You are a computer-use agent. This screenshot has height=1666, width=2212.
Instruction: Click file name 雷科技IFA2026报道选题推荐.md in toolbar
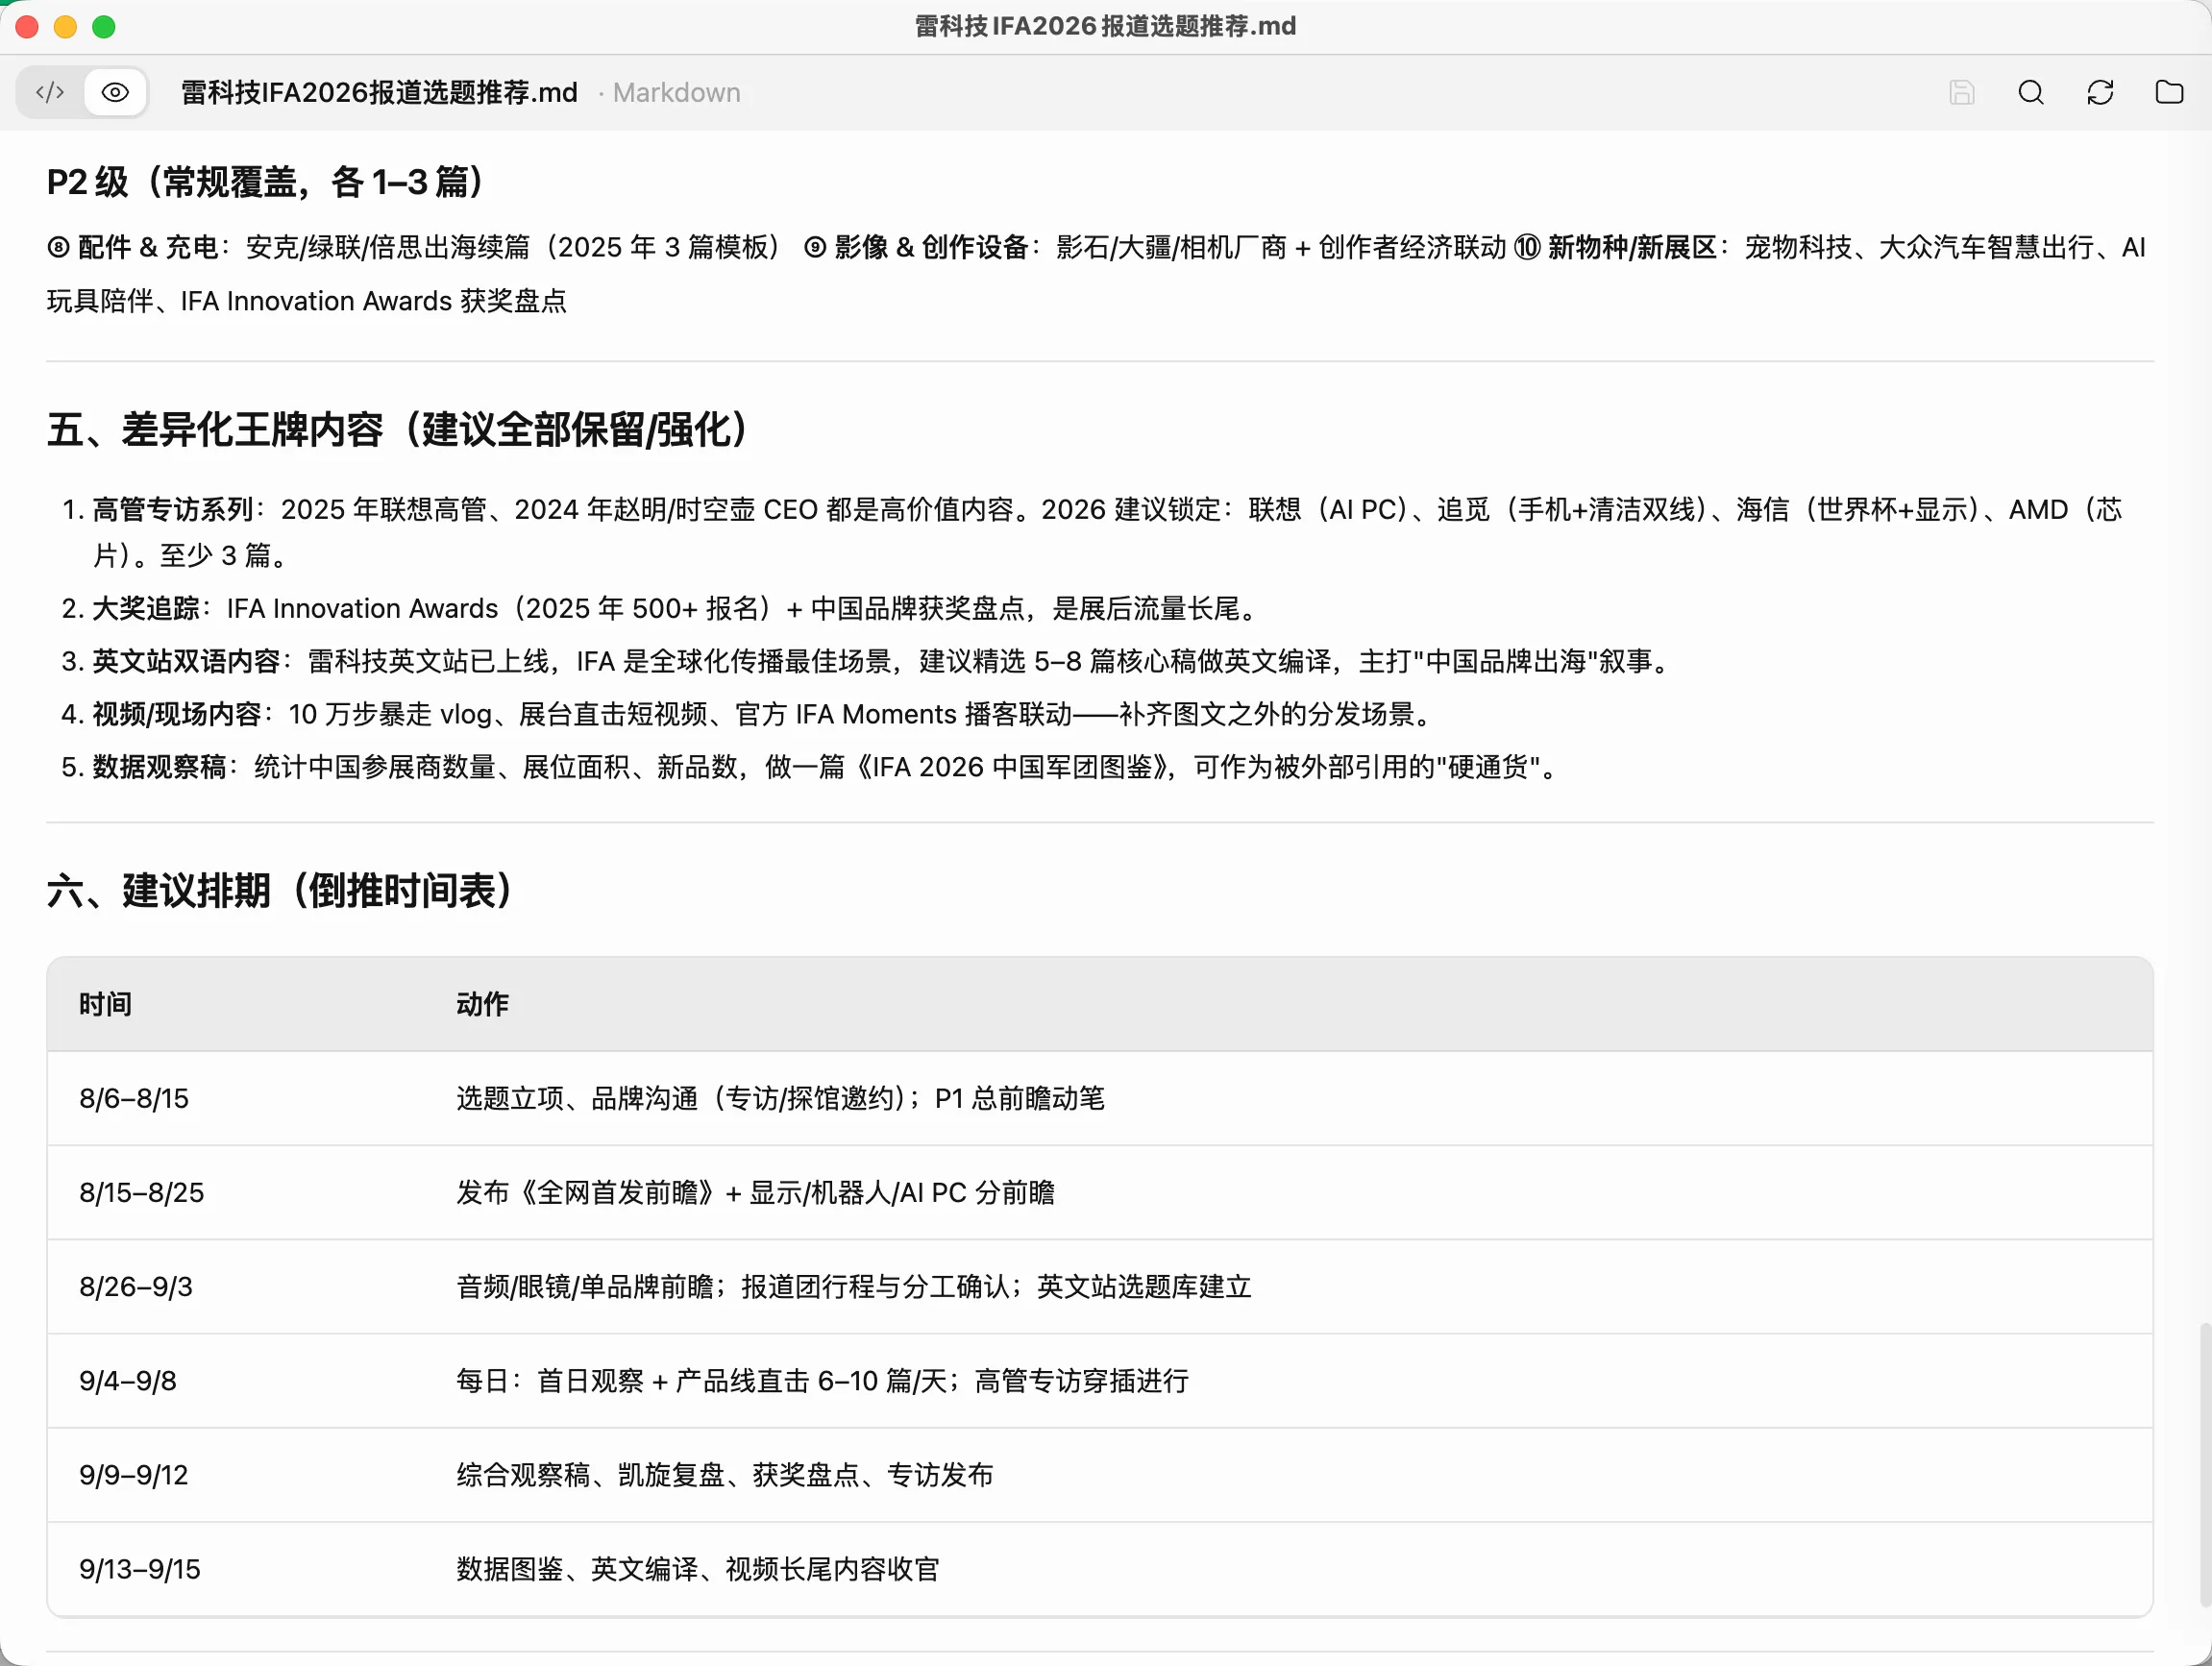pos(379,93)
